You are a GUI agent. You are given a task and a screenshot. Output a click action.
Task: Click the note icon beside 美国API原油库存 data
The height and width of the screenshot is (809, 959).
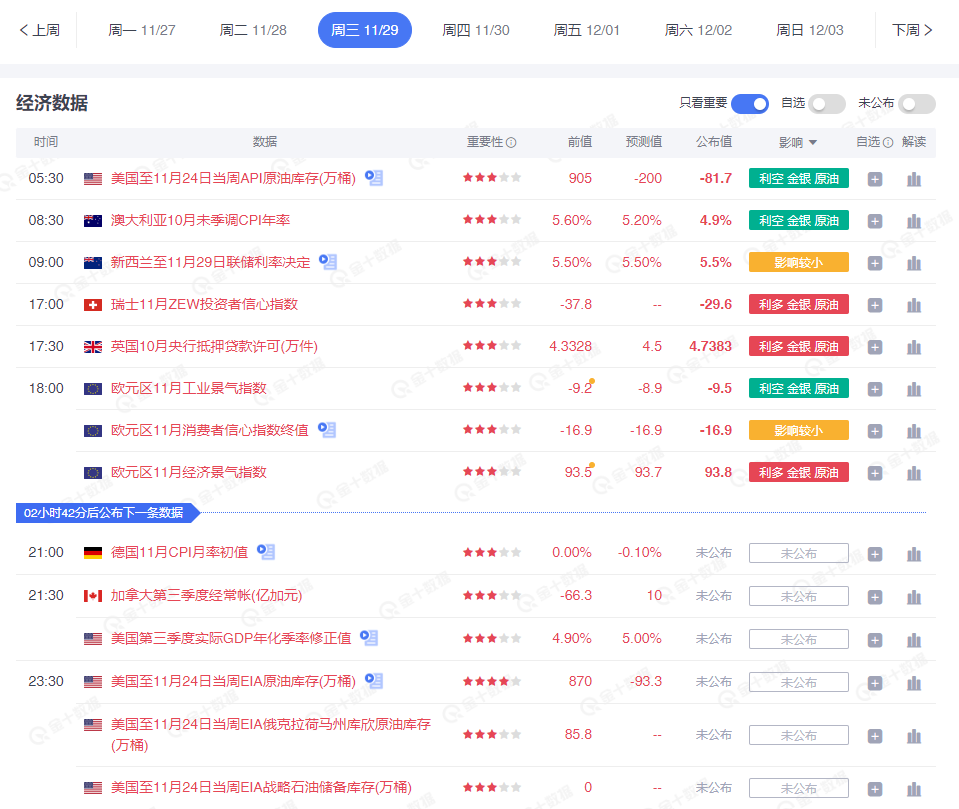pyautogui.click(x=373, y=177)
